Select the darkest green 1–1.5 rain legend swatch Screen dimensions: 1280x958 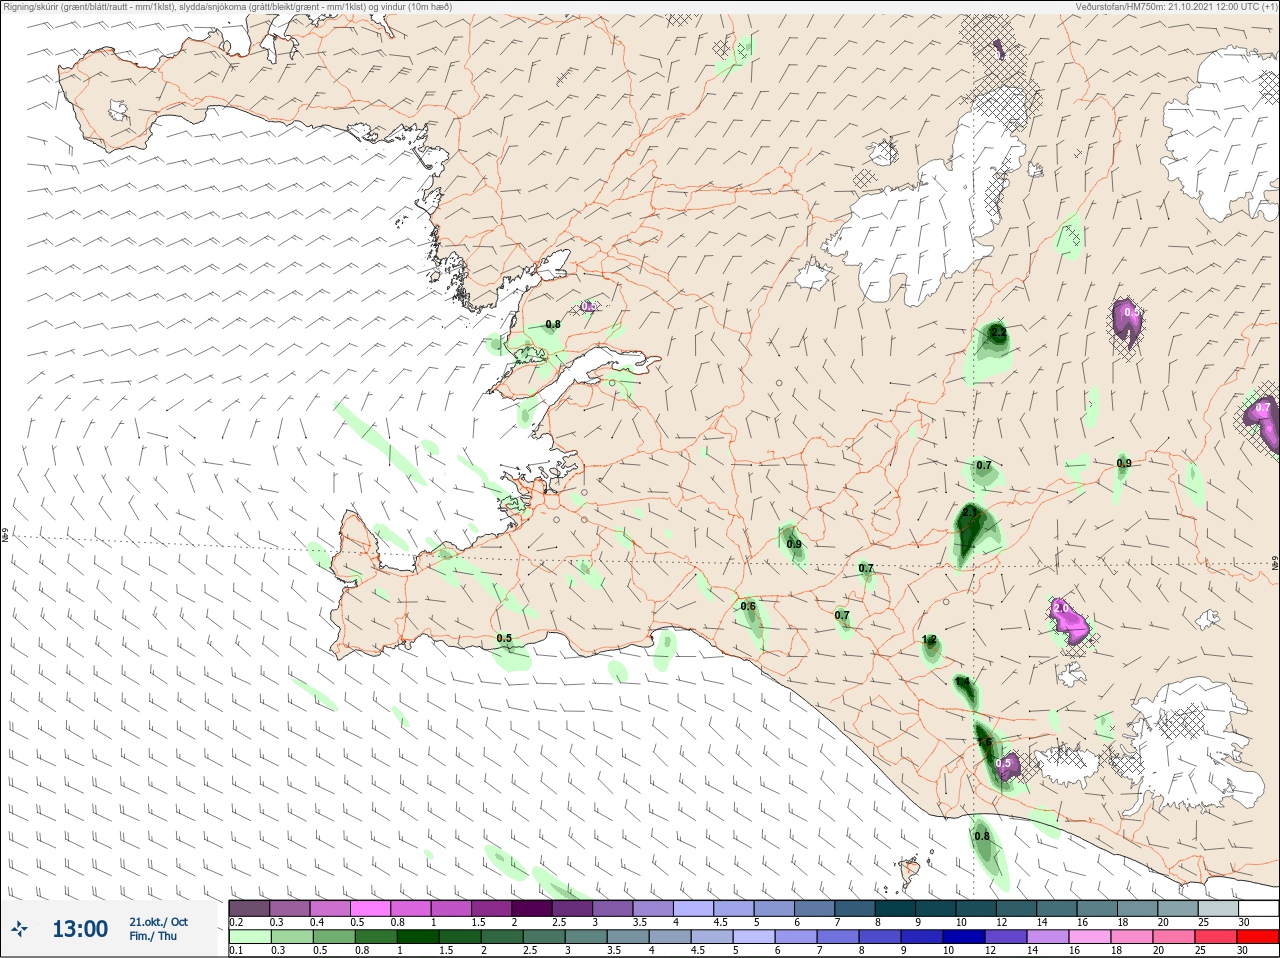(417, 937)
